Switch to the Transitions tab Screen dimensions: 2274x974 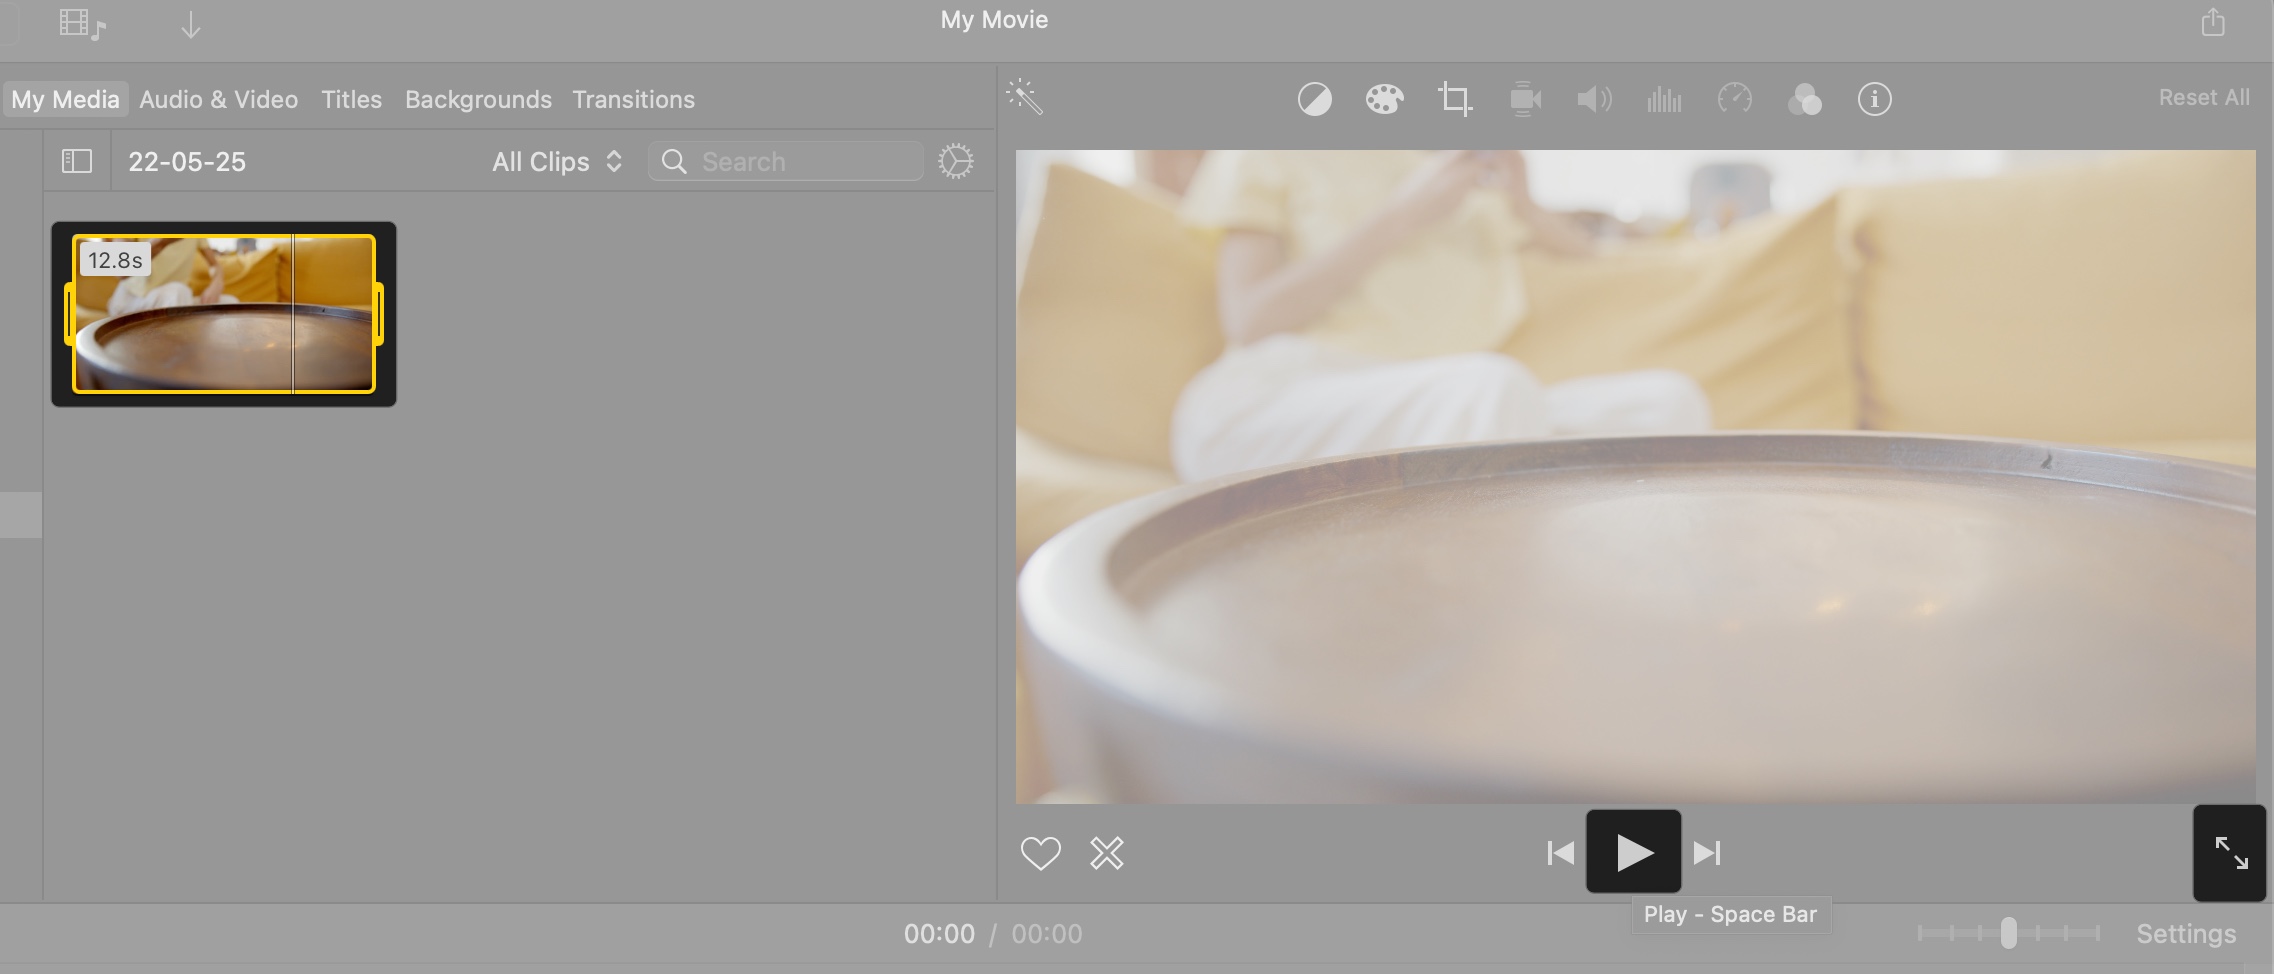coord(633,99)
